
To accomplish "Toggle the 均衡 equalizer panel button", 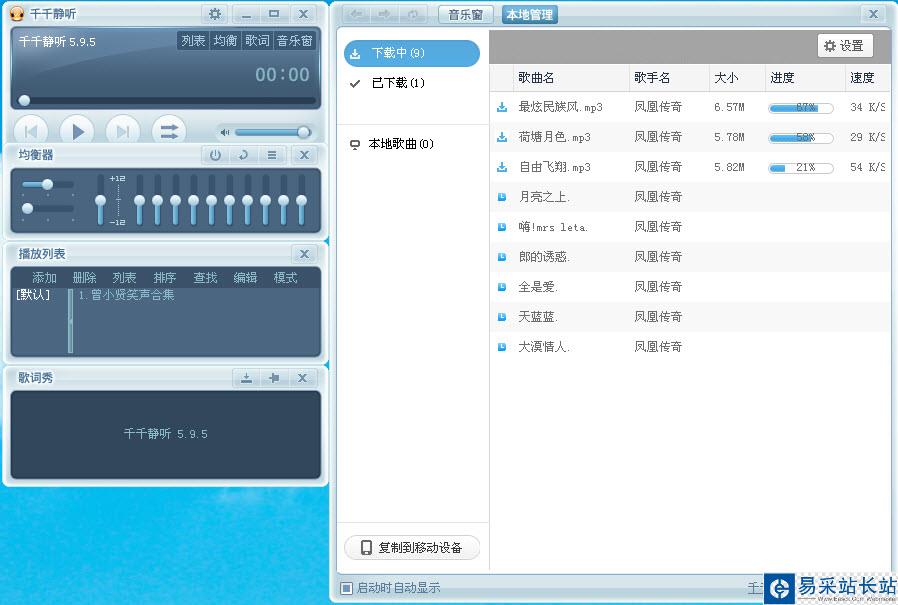I will pyautogui.click(x=225, y=41).
